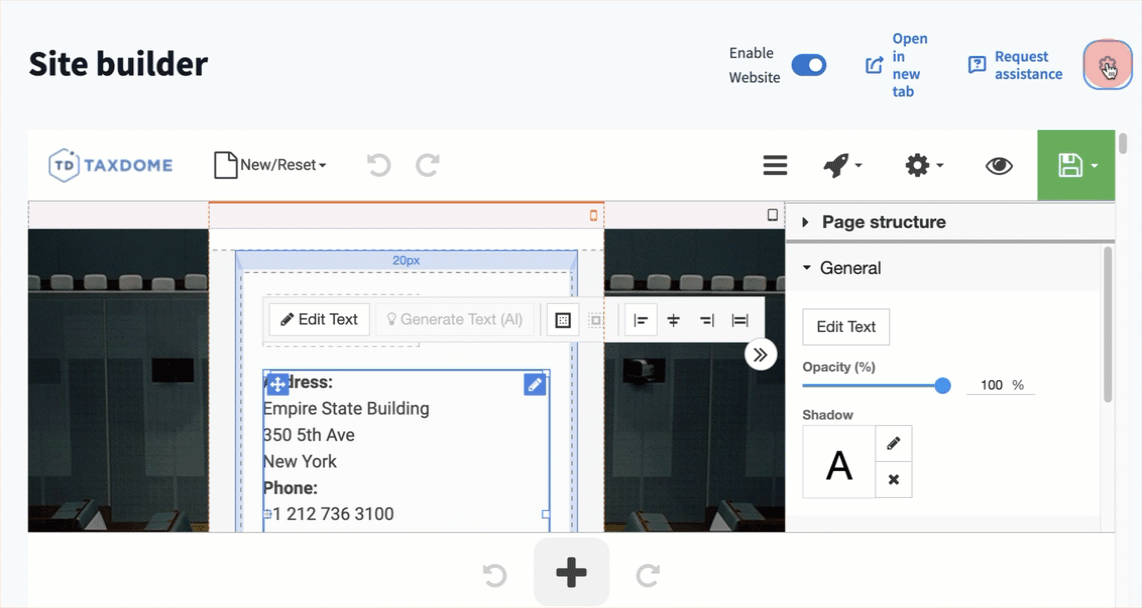Click the large plus add button

[x=571, y=573]
